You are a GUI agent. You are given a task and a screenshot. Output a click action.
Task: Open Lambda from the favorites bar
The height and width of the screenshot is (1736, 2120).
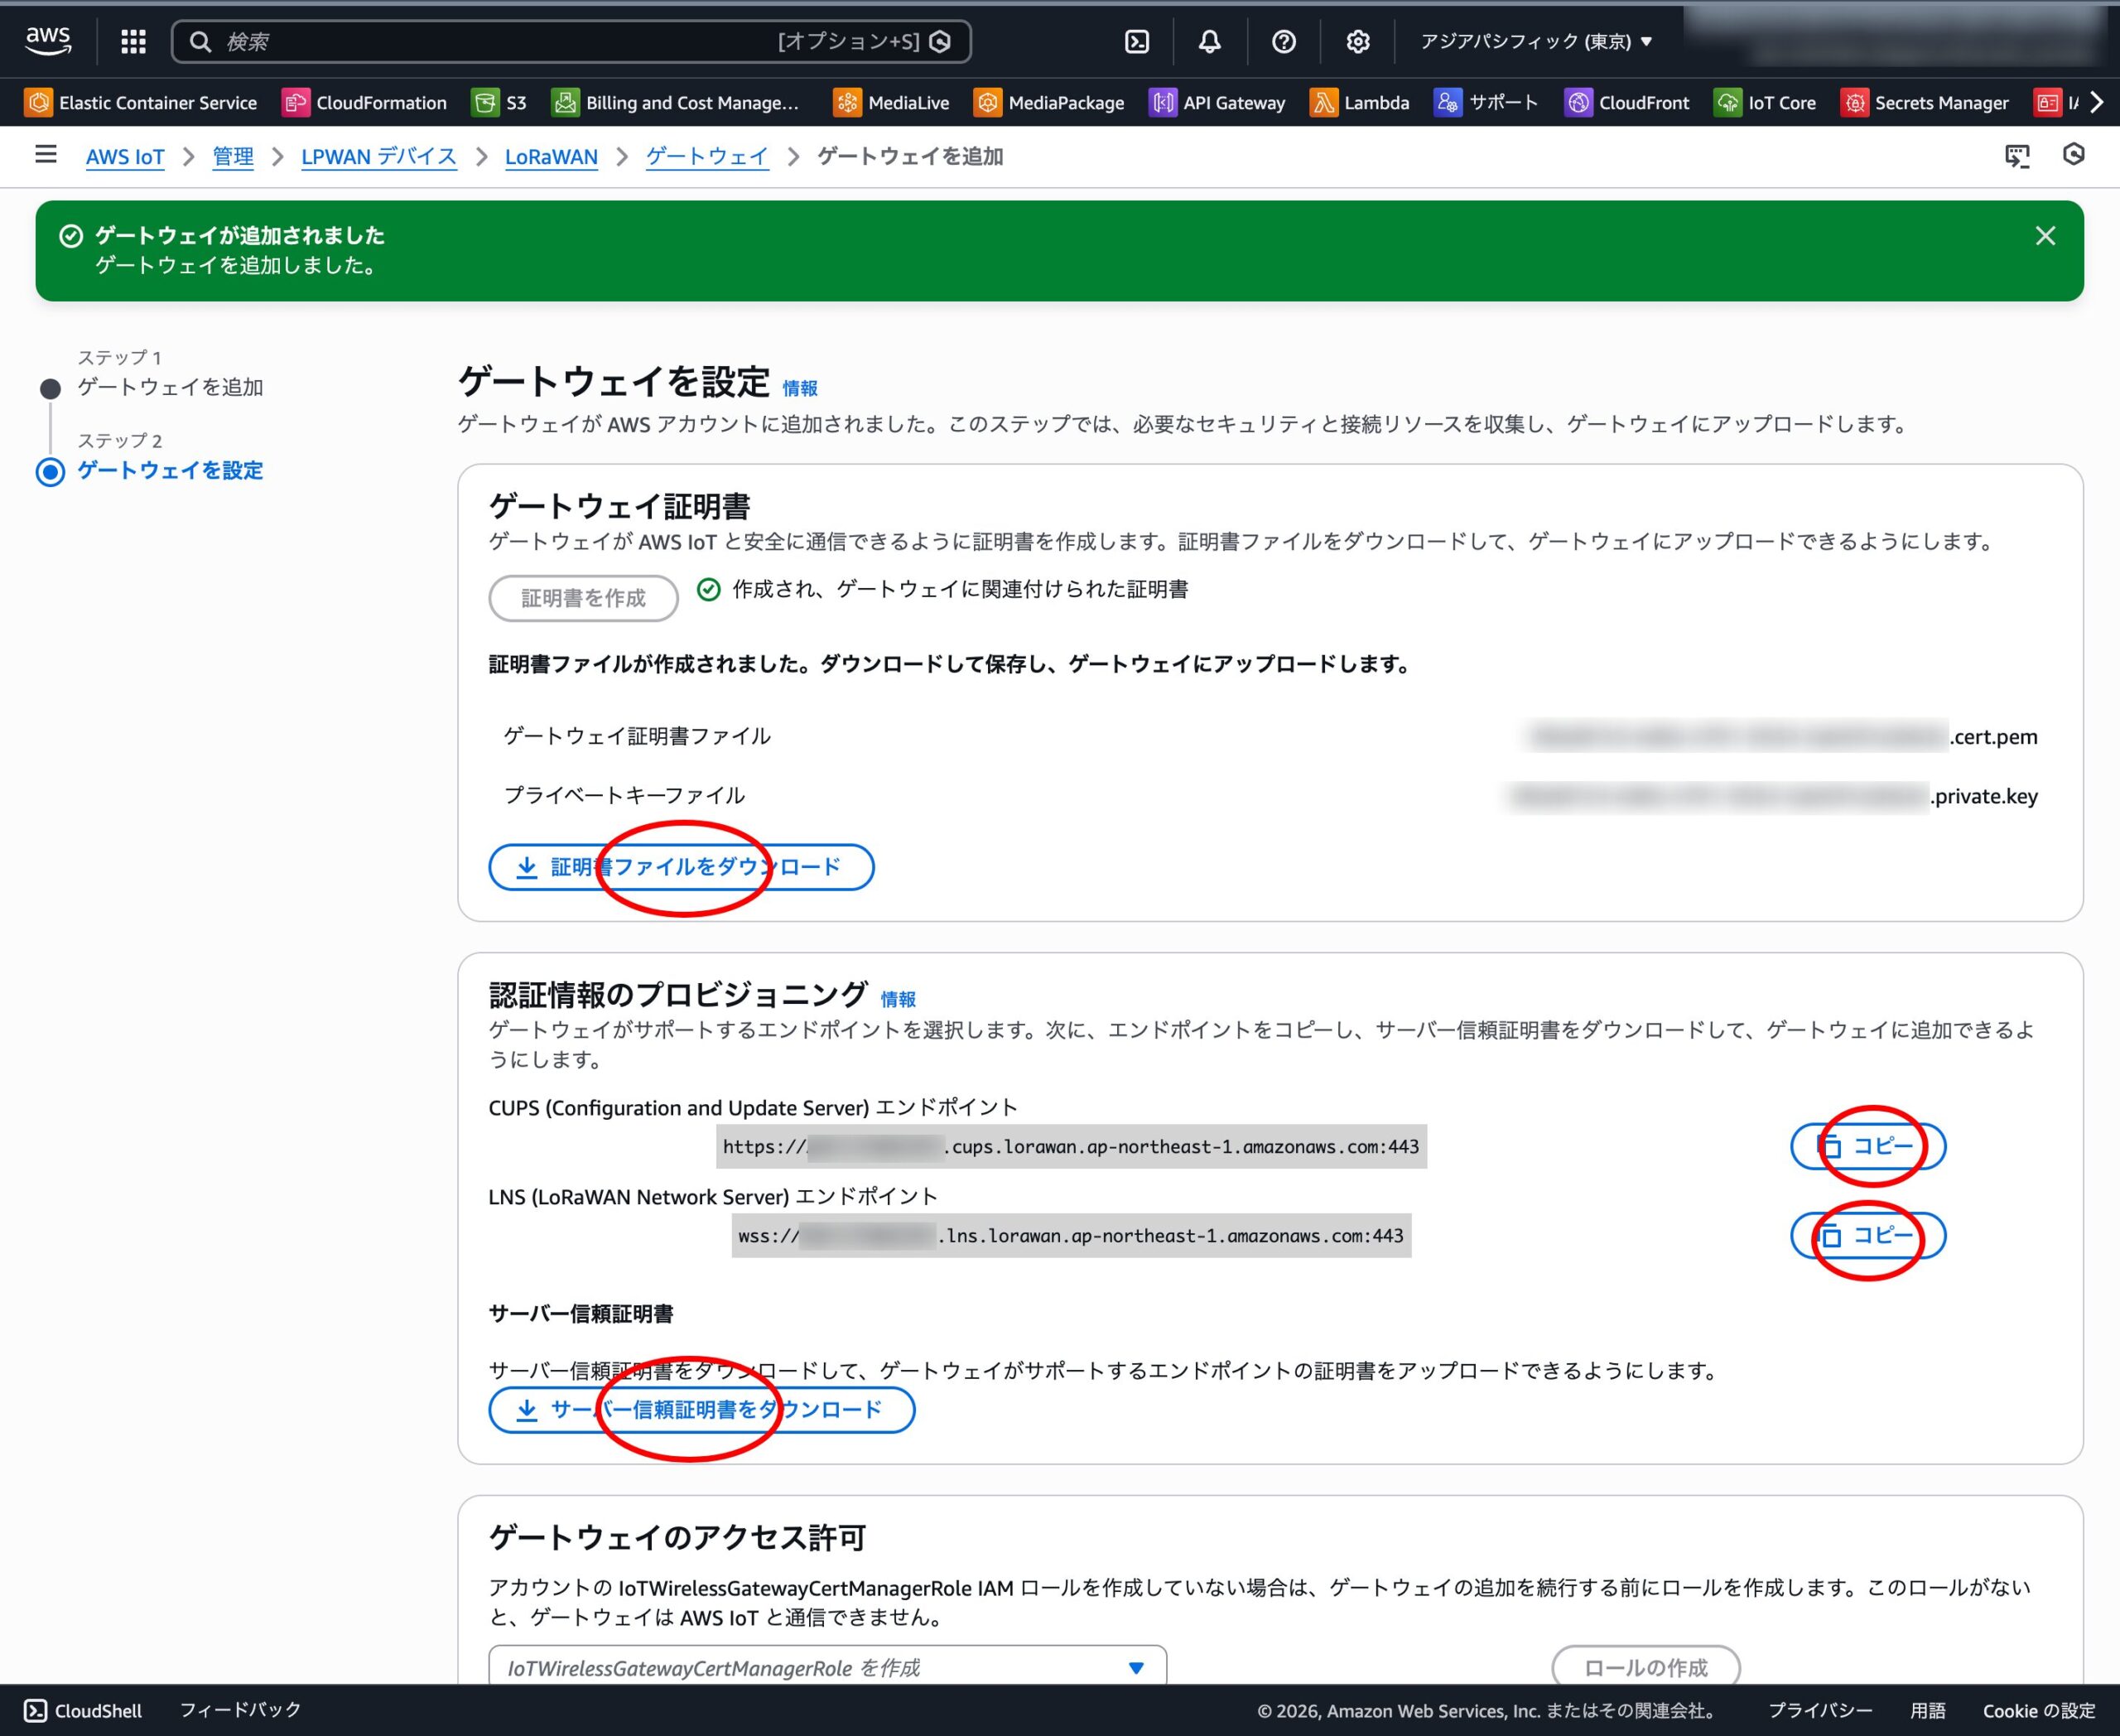coord(1360,102)
